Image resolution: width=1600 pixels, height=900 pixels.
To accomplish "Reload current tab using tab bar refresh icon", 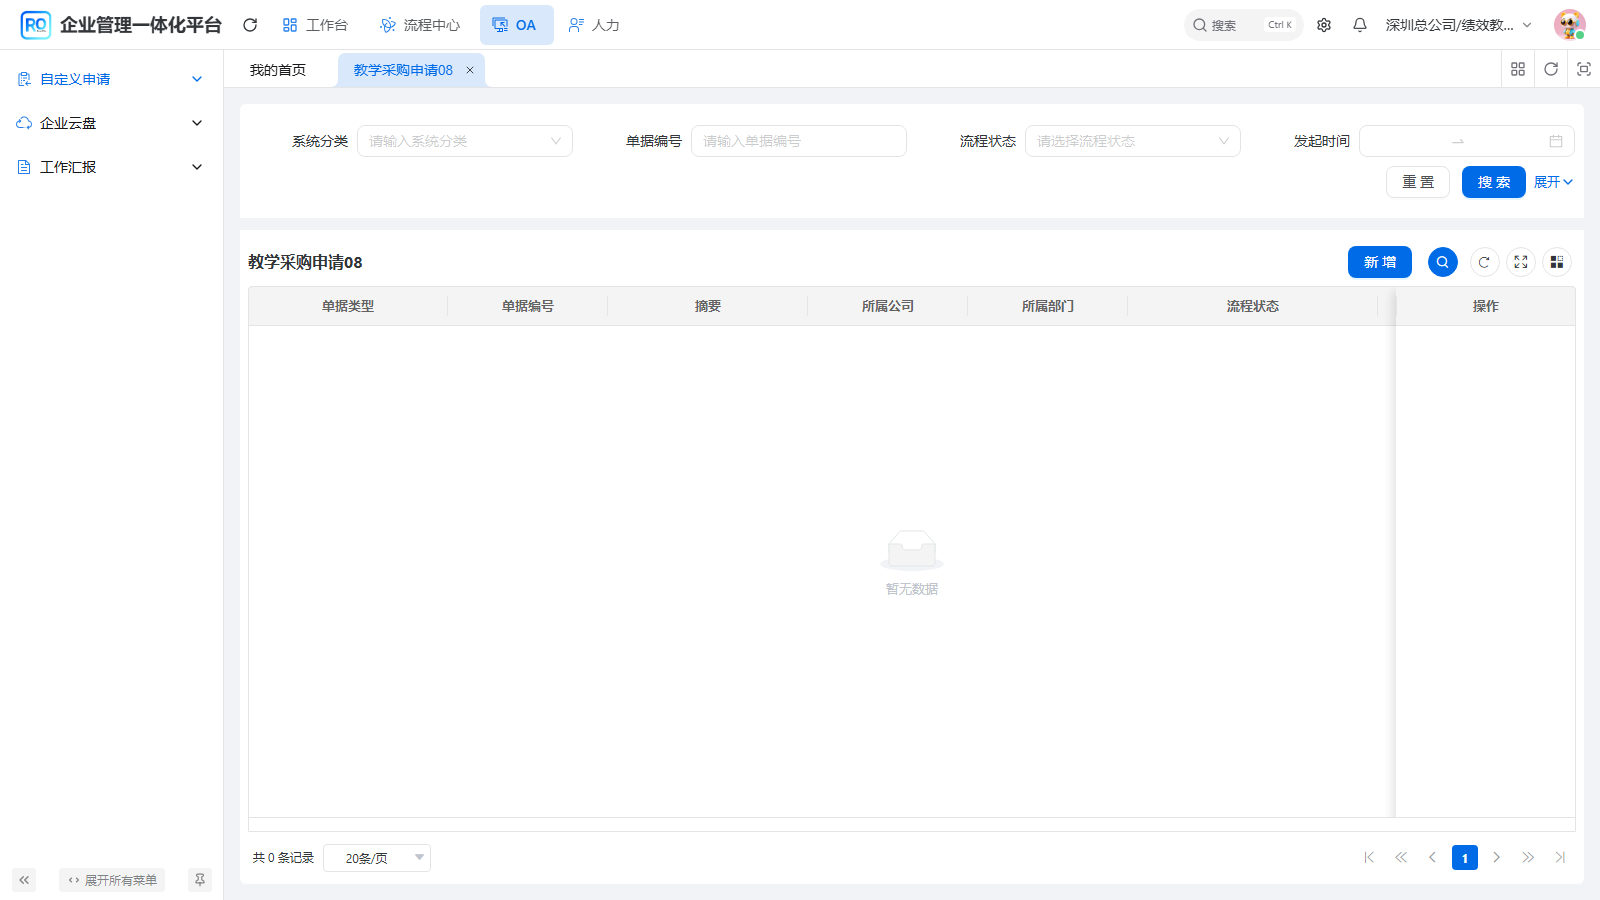I will tap(1551, 69).
